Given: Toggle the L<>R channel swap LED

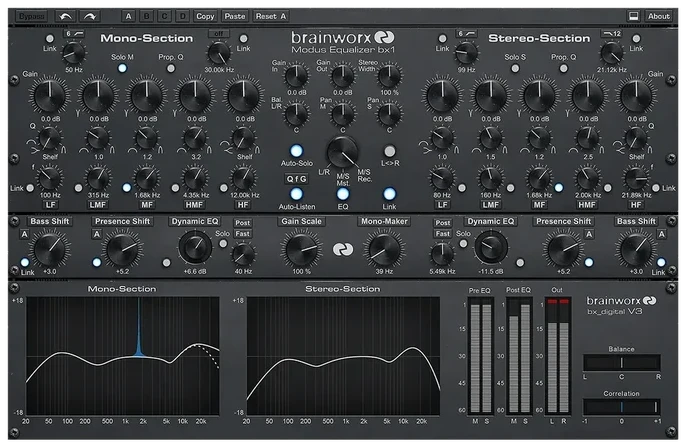Looking at the screenshot, I should [389, 151].
